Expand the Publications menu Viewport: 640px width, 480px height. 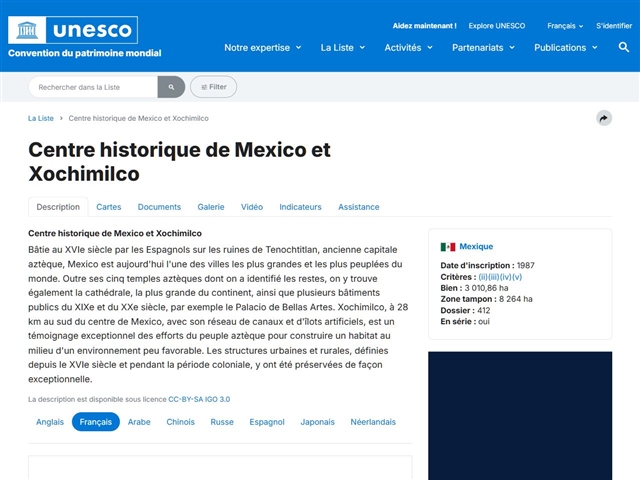pyautogui.click(x=566, y=48)
